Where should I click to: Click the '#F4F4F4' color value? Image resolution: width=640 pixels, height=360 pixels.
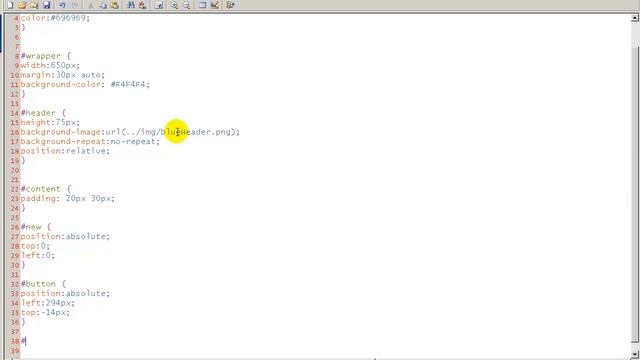click(x=128, y=84)
